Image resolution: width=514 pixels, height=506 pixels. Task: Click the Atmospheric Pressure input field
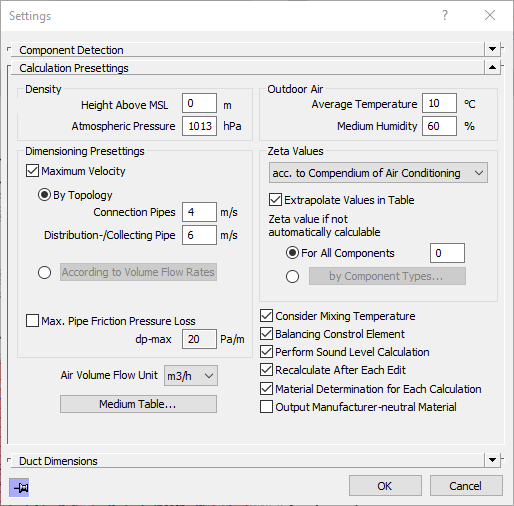click(199, 126)
